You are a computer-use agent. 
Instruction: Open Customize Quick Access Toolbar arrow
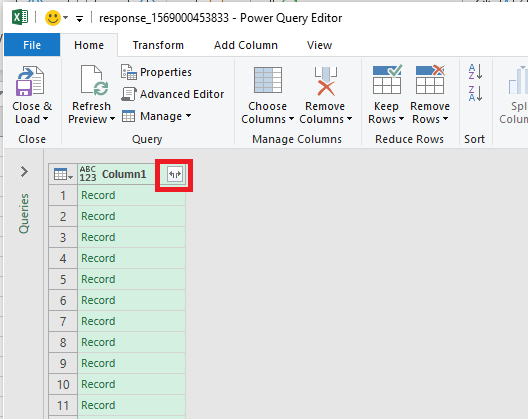point(79,19)
